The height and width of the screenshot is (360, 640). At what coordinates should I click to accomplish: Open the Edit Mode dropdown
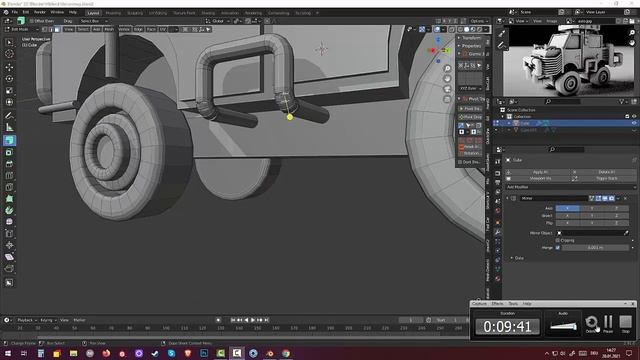(21, 29)
